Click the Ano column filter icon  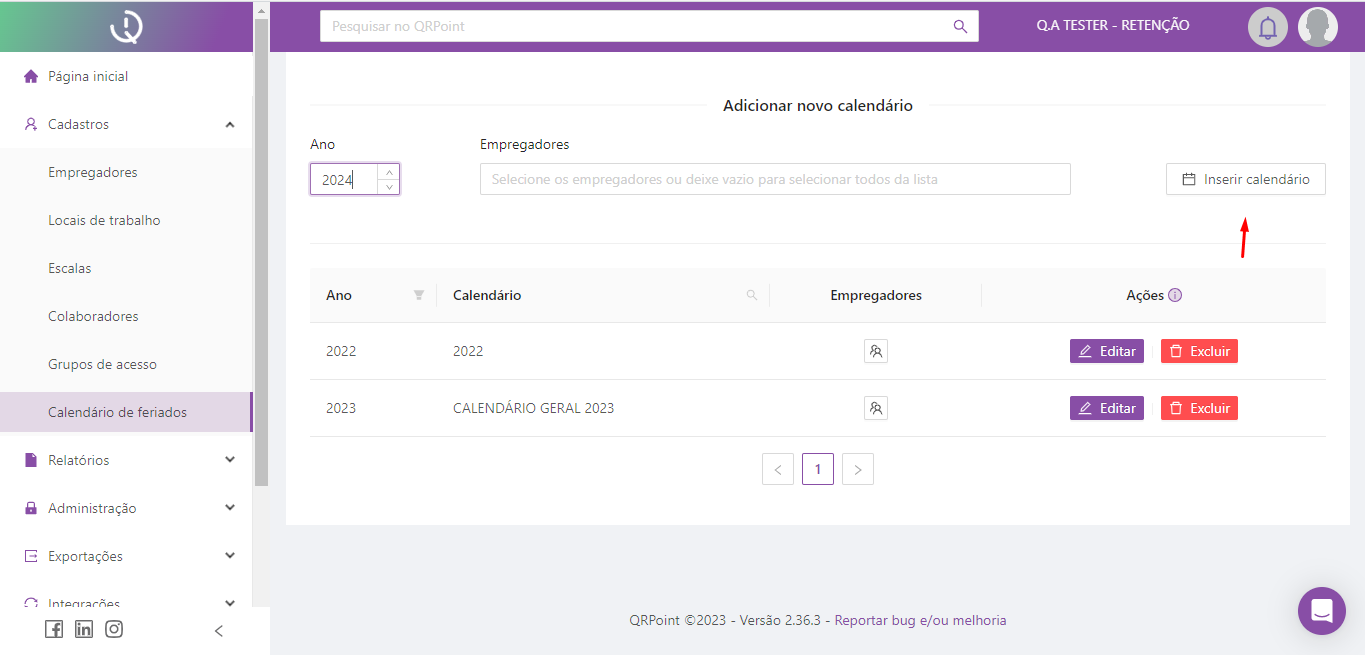[x=419, y=295]
